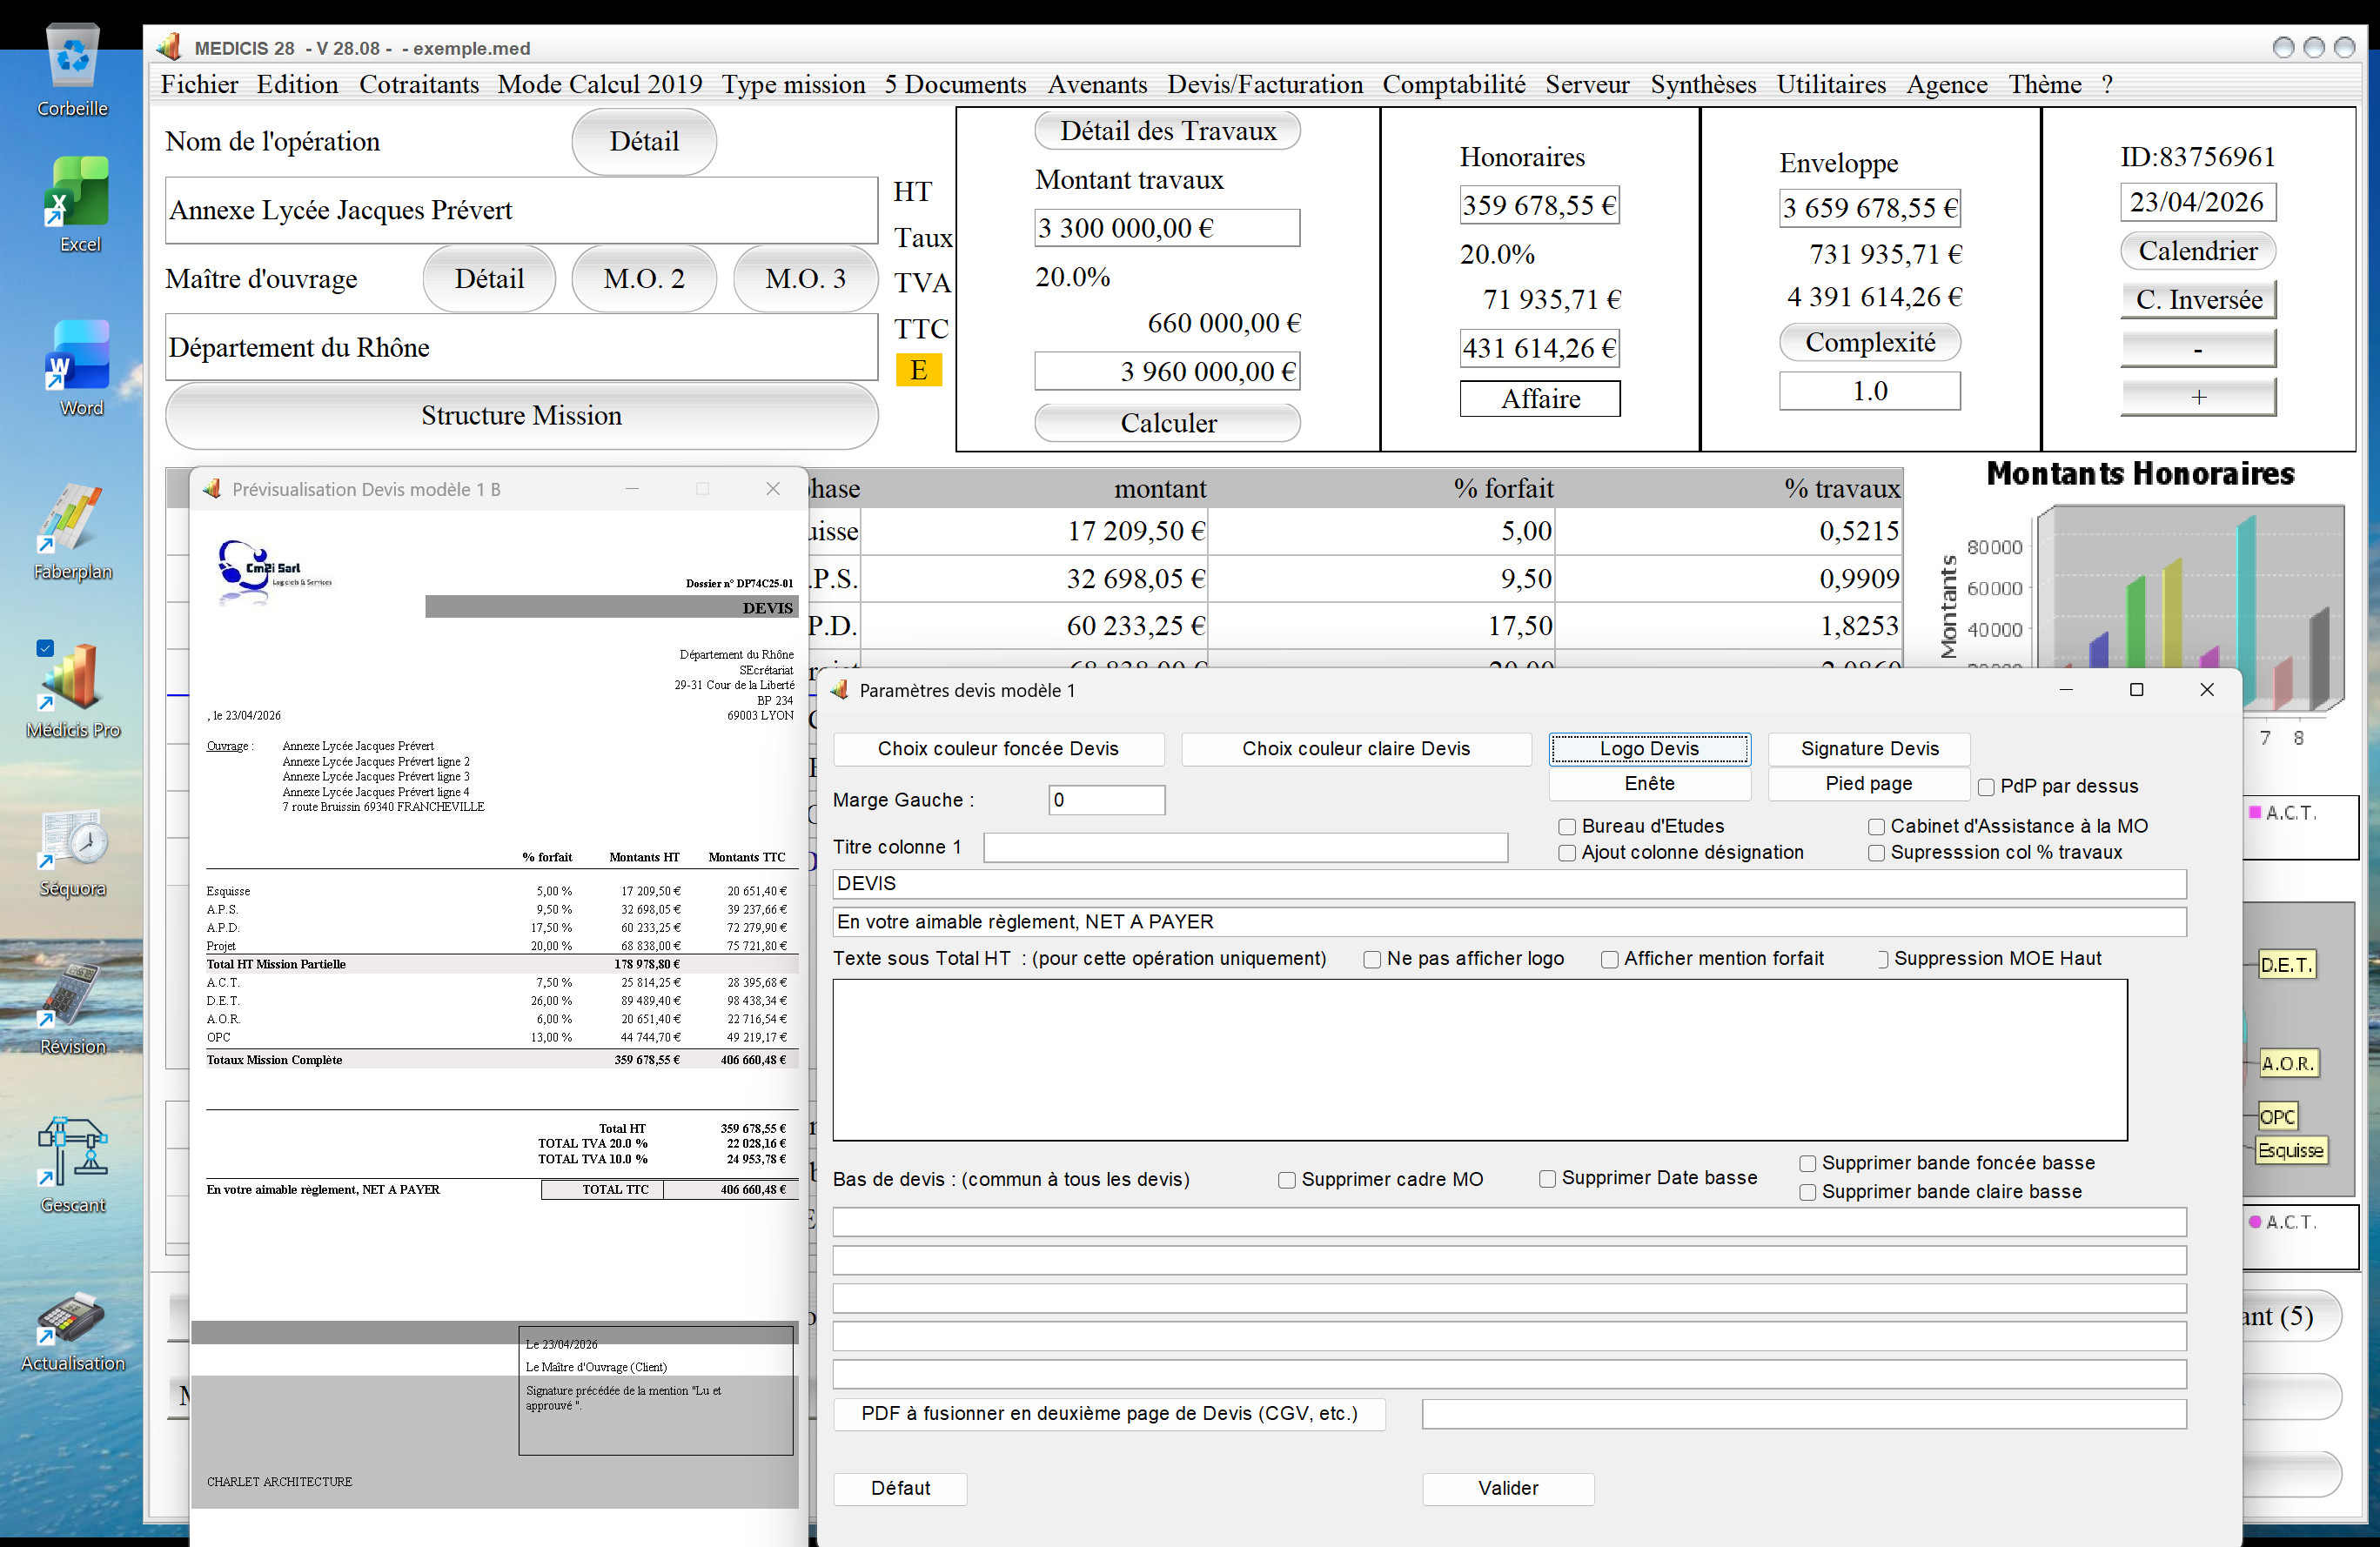
Task: Click the Prévisualisation Devis window icon
Action: click(x=212, y=489)
